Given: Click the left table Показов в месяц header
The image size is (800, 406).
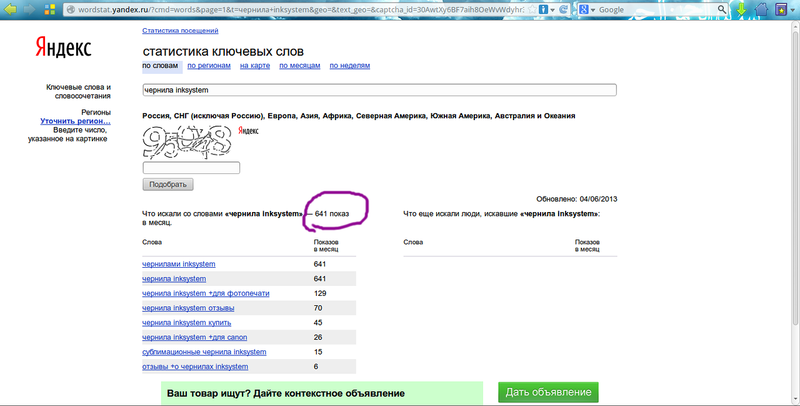Looking at the screenshot, I should pos(326,245).
